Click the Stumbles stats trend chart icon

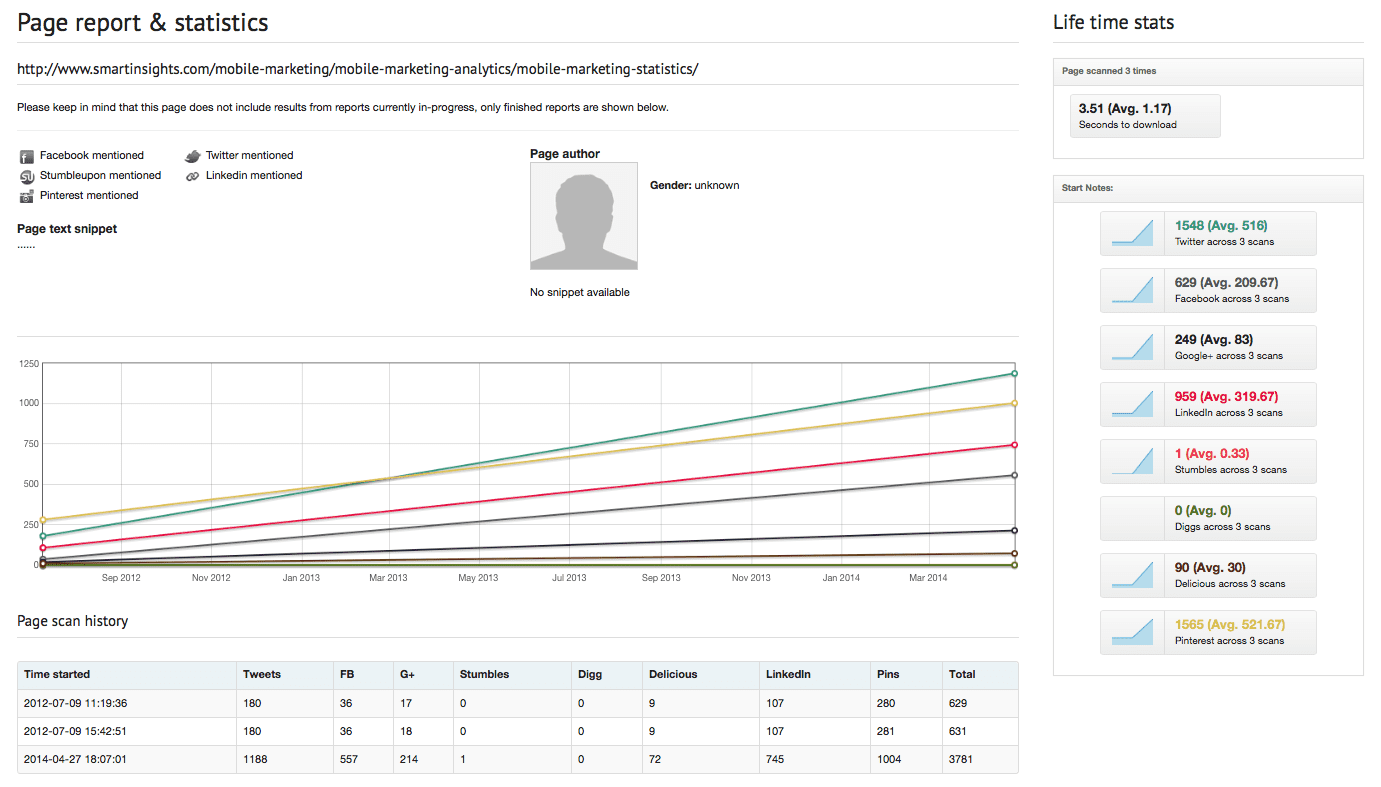[1133, 461]
